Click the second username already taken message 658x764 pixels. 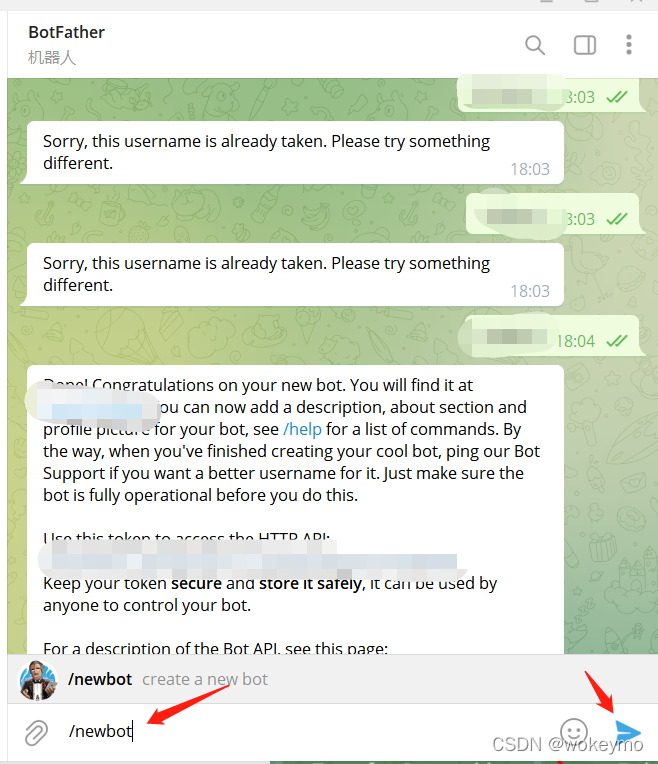tap(295, 274)
